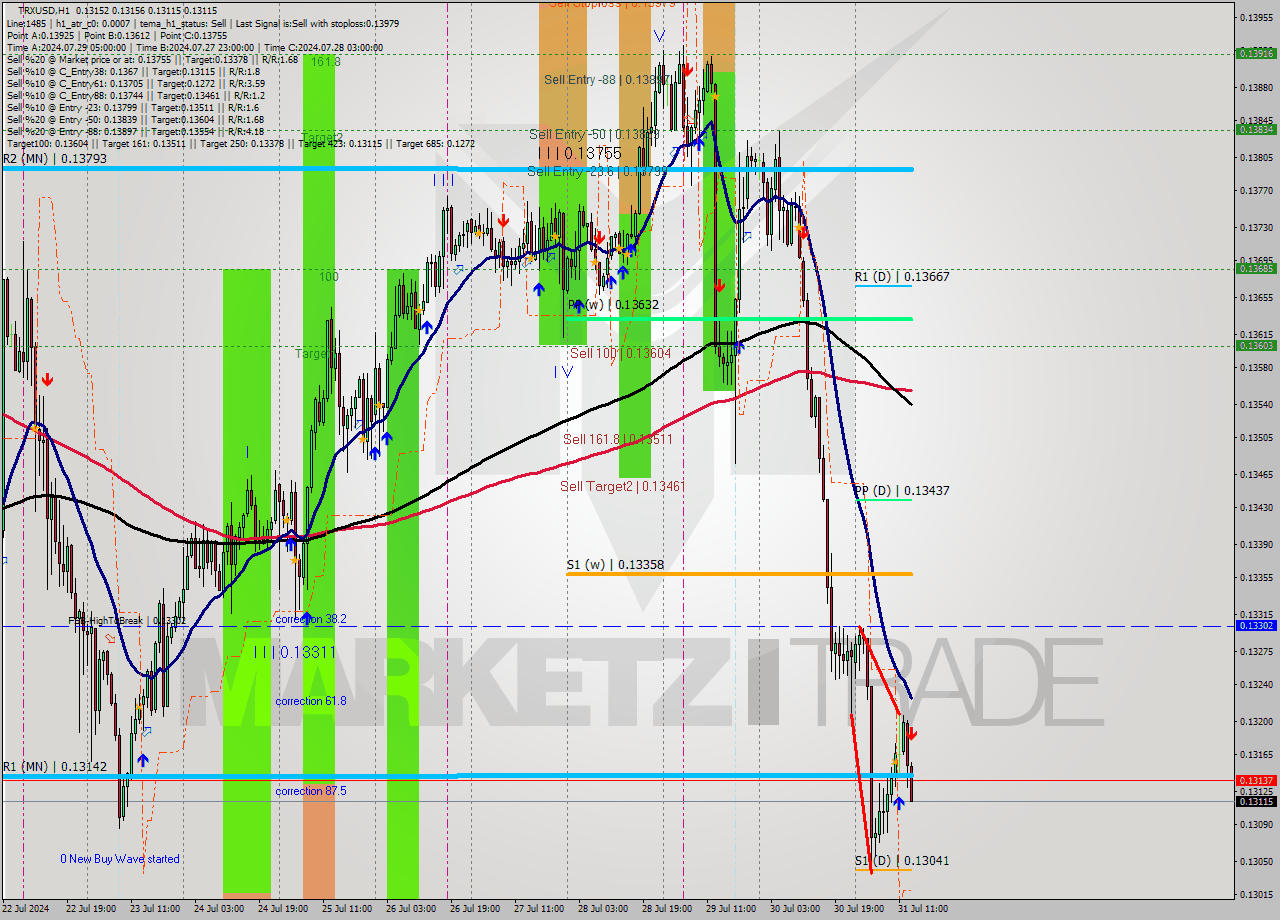This screenshot has height=920, width=1280.
Task: Click the green 0.13685 price axis tag
Action: [1255, 268]
